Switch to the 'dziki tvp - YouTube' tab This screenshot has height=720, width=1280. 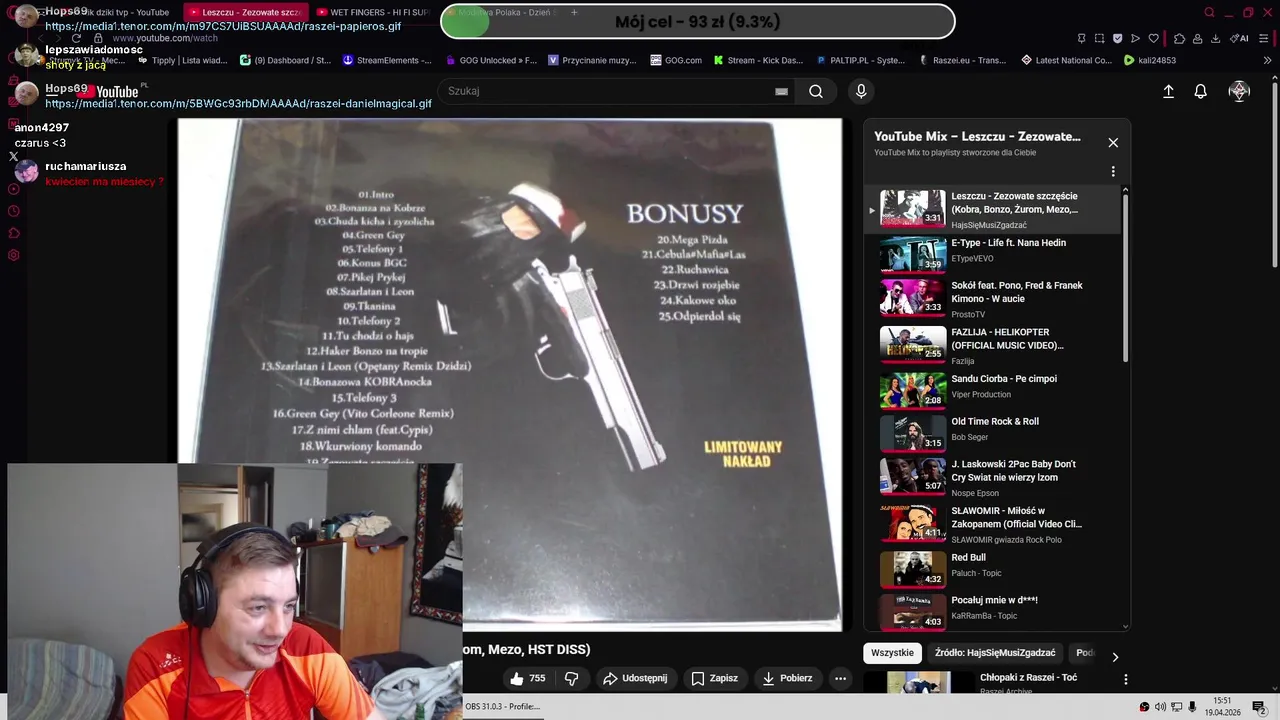coord(128,12)
